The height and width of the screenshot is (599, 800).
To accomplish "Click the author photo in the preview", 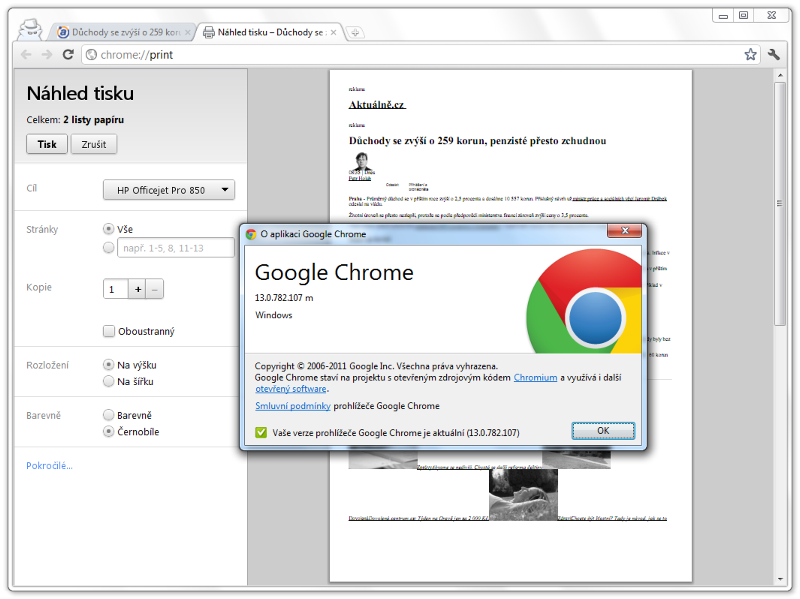I will [362, 162].
